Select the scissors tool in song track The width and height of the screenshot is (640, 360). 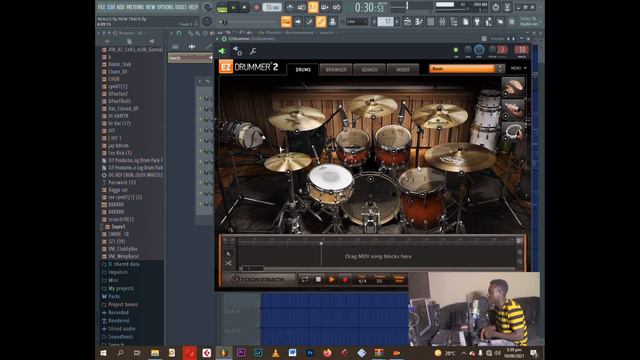229,264
